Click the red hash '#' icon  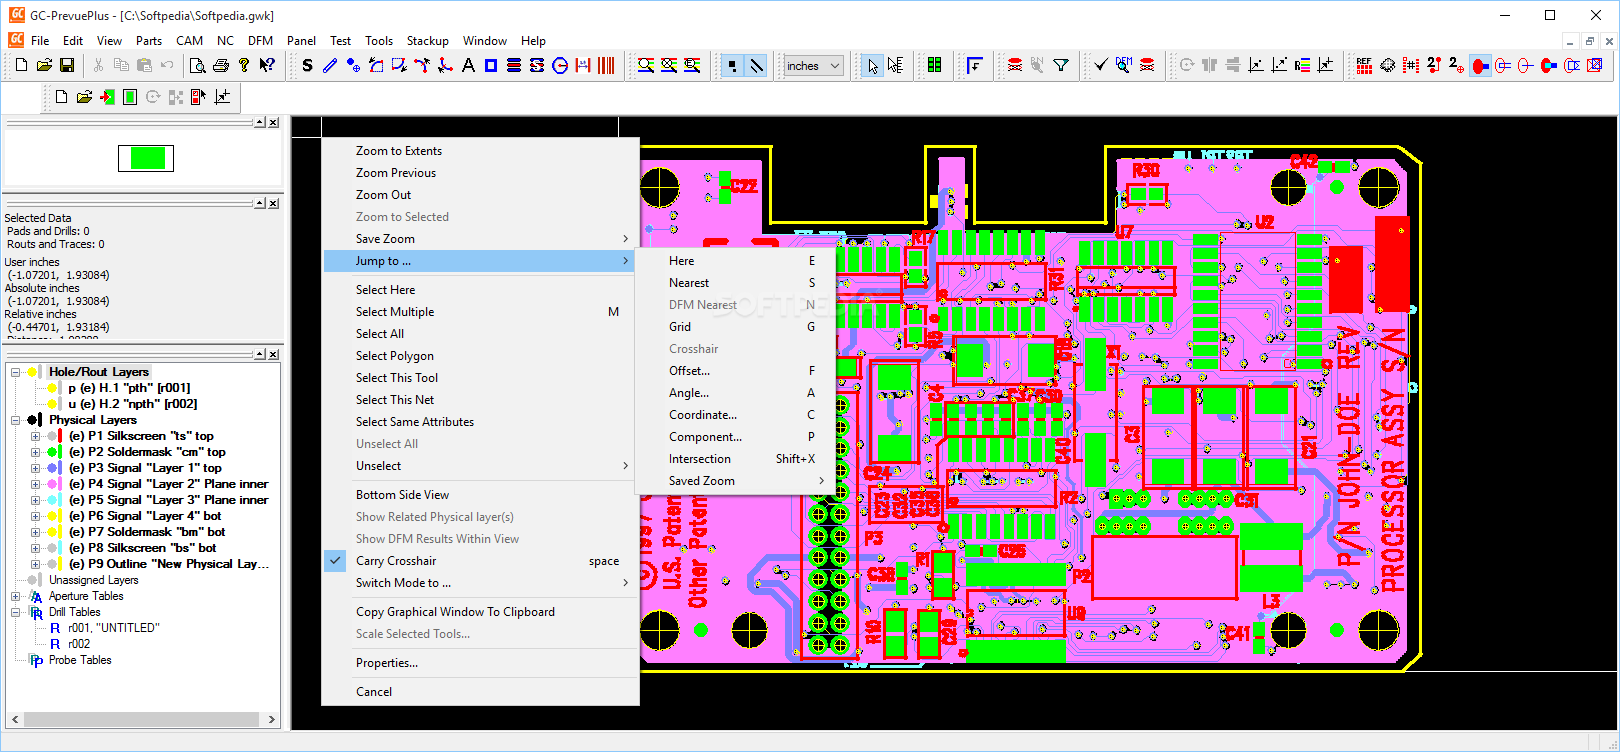coord(1411,65)
